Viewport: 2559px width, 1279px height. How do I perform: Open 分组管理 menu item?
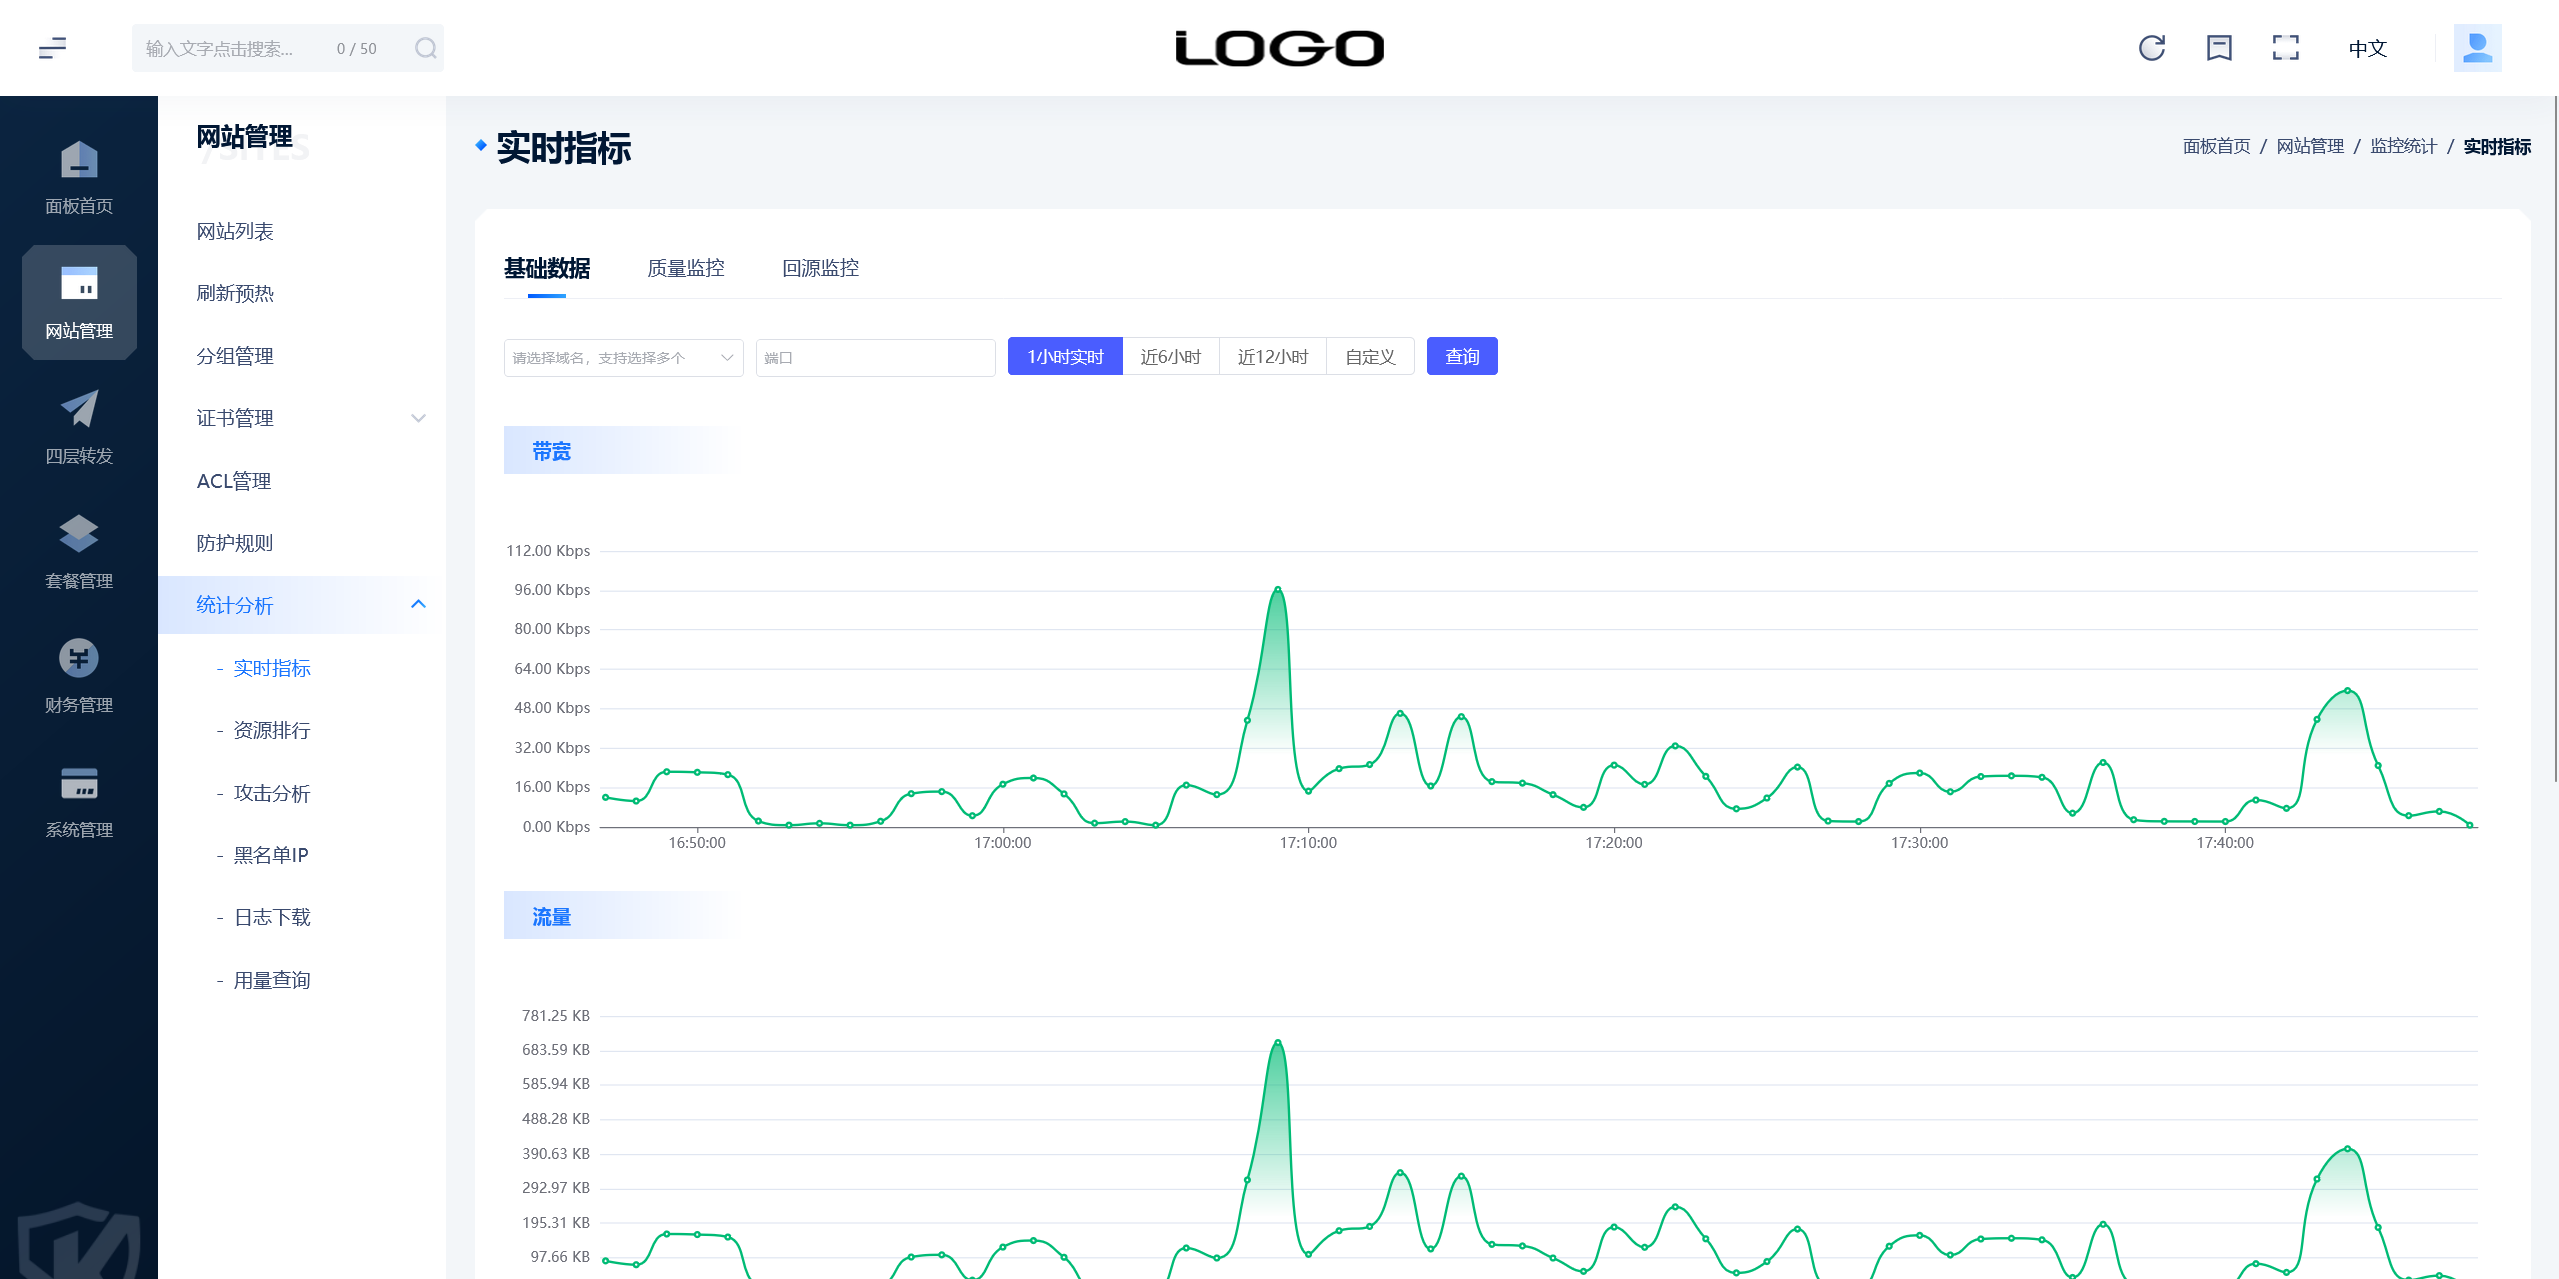[x=235, y=356]
